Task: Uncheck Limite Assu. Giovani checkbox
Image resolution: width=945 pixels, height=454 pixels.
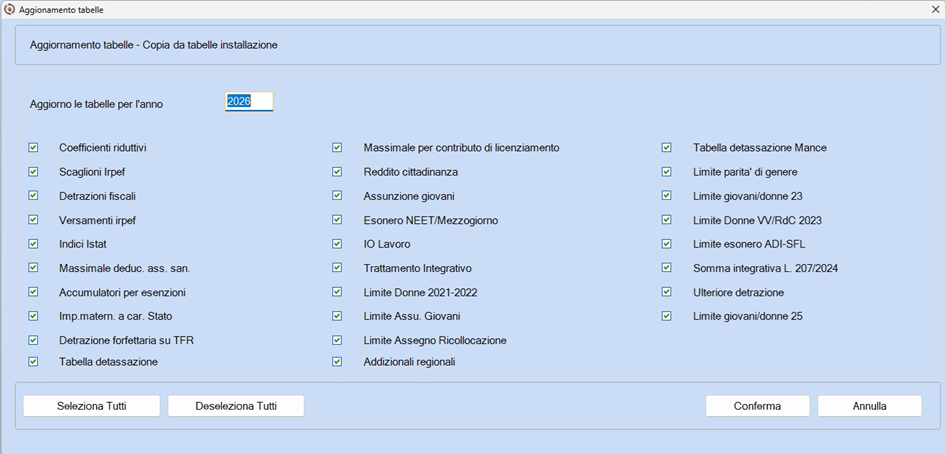Action: (x=337, y=315)
